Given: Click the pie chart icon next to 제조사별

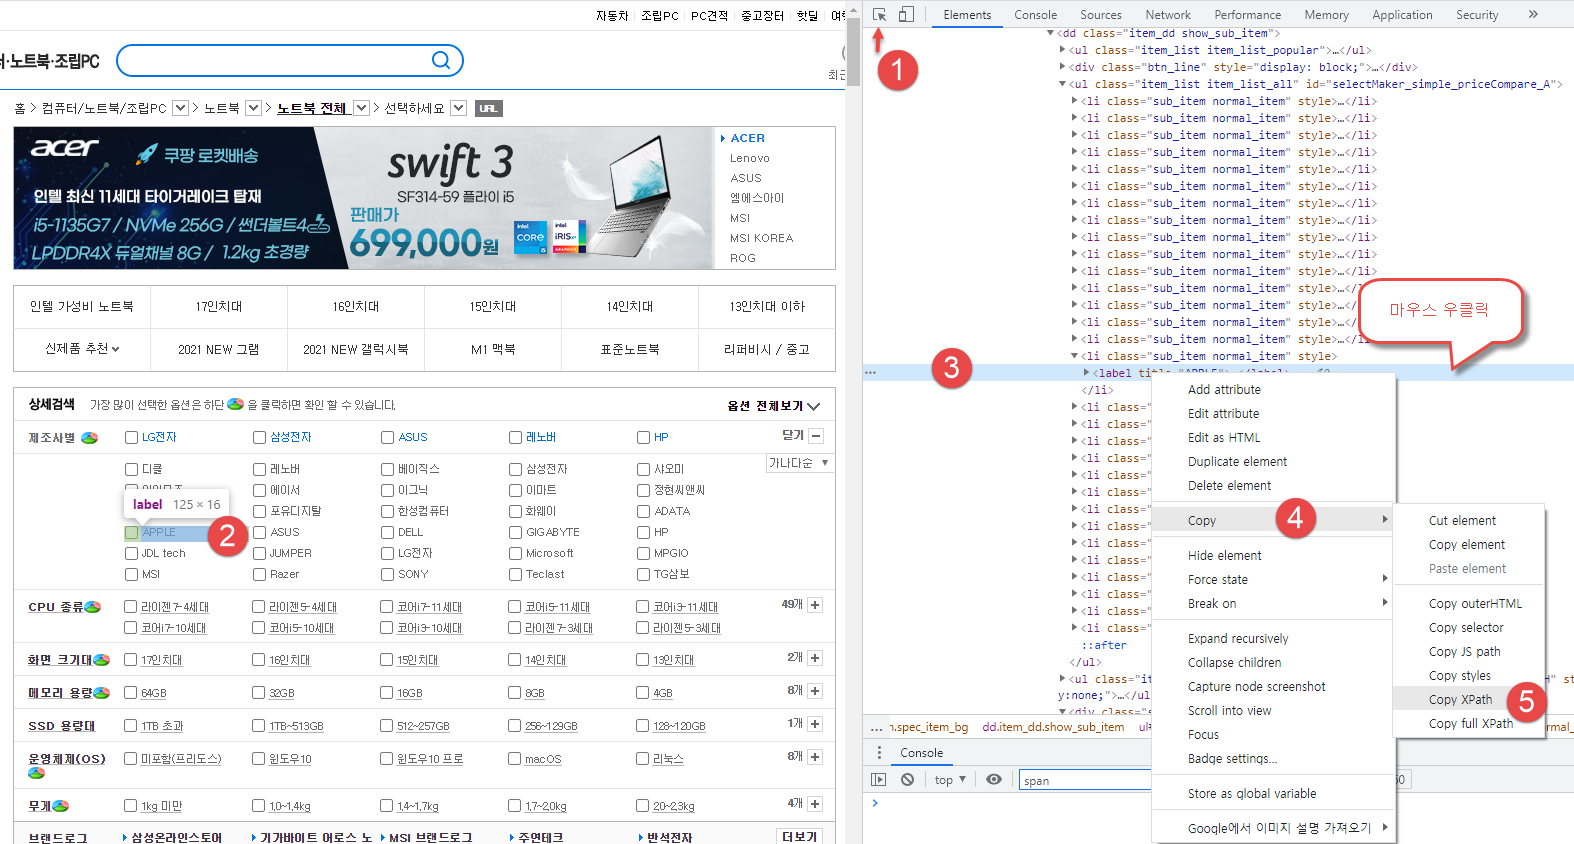Looking at the screenshot, I should pyautogui.click(x=89, y=438).
